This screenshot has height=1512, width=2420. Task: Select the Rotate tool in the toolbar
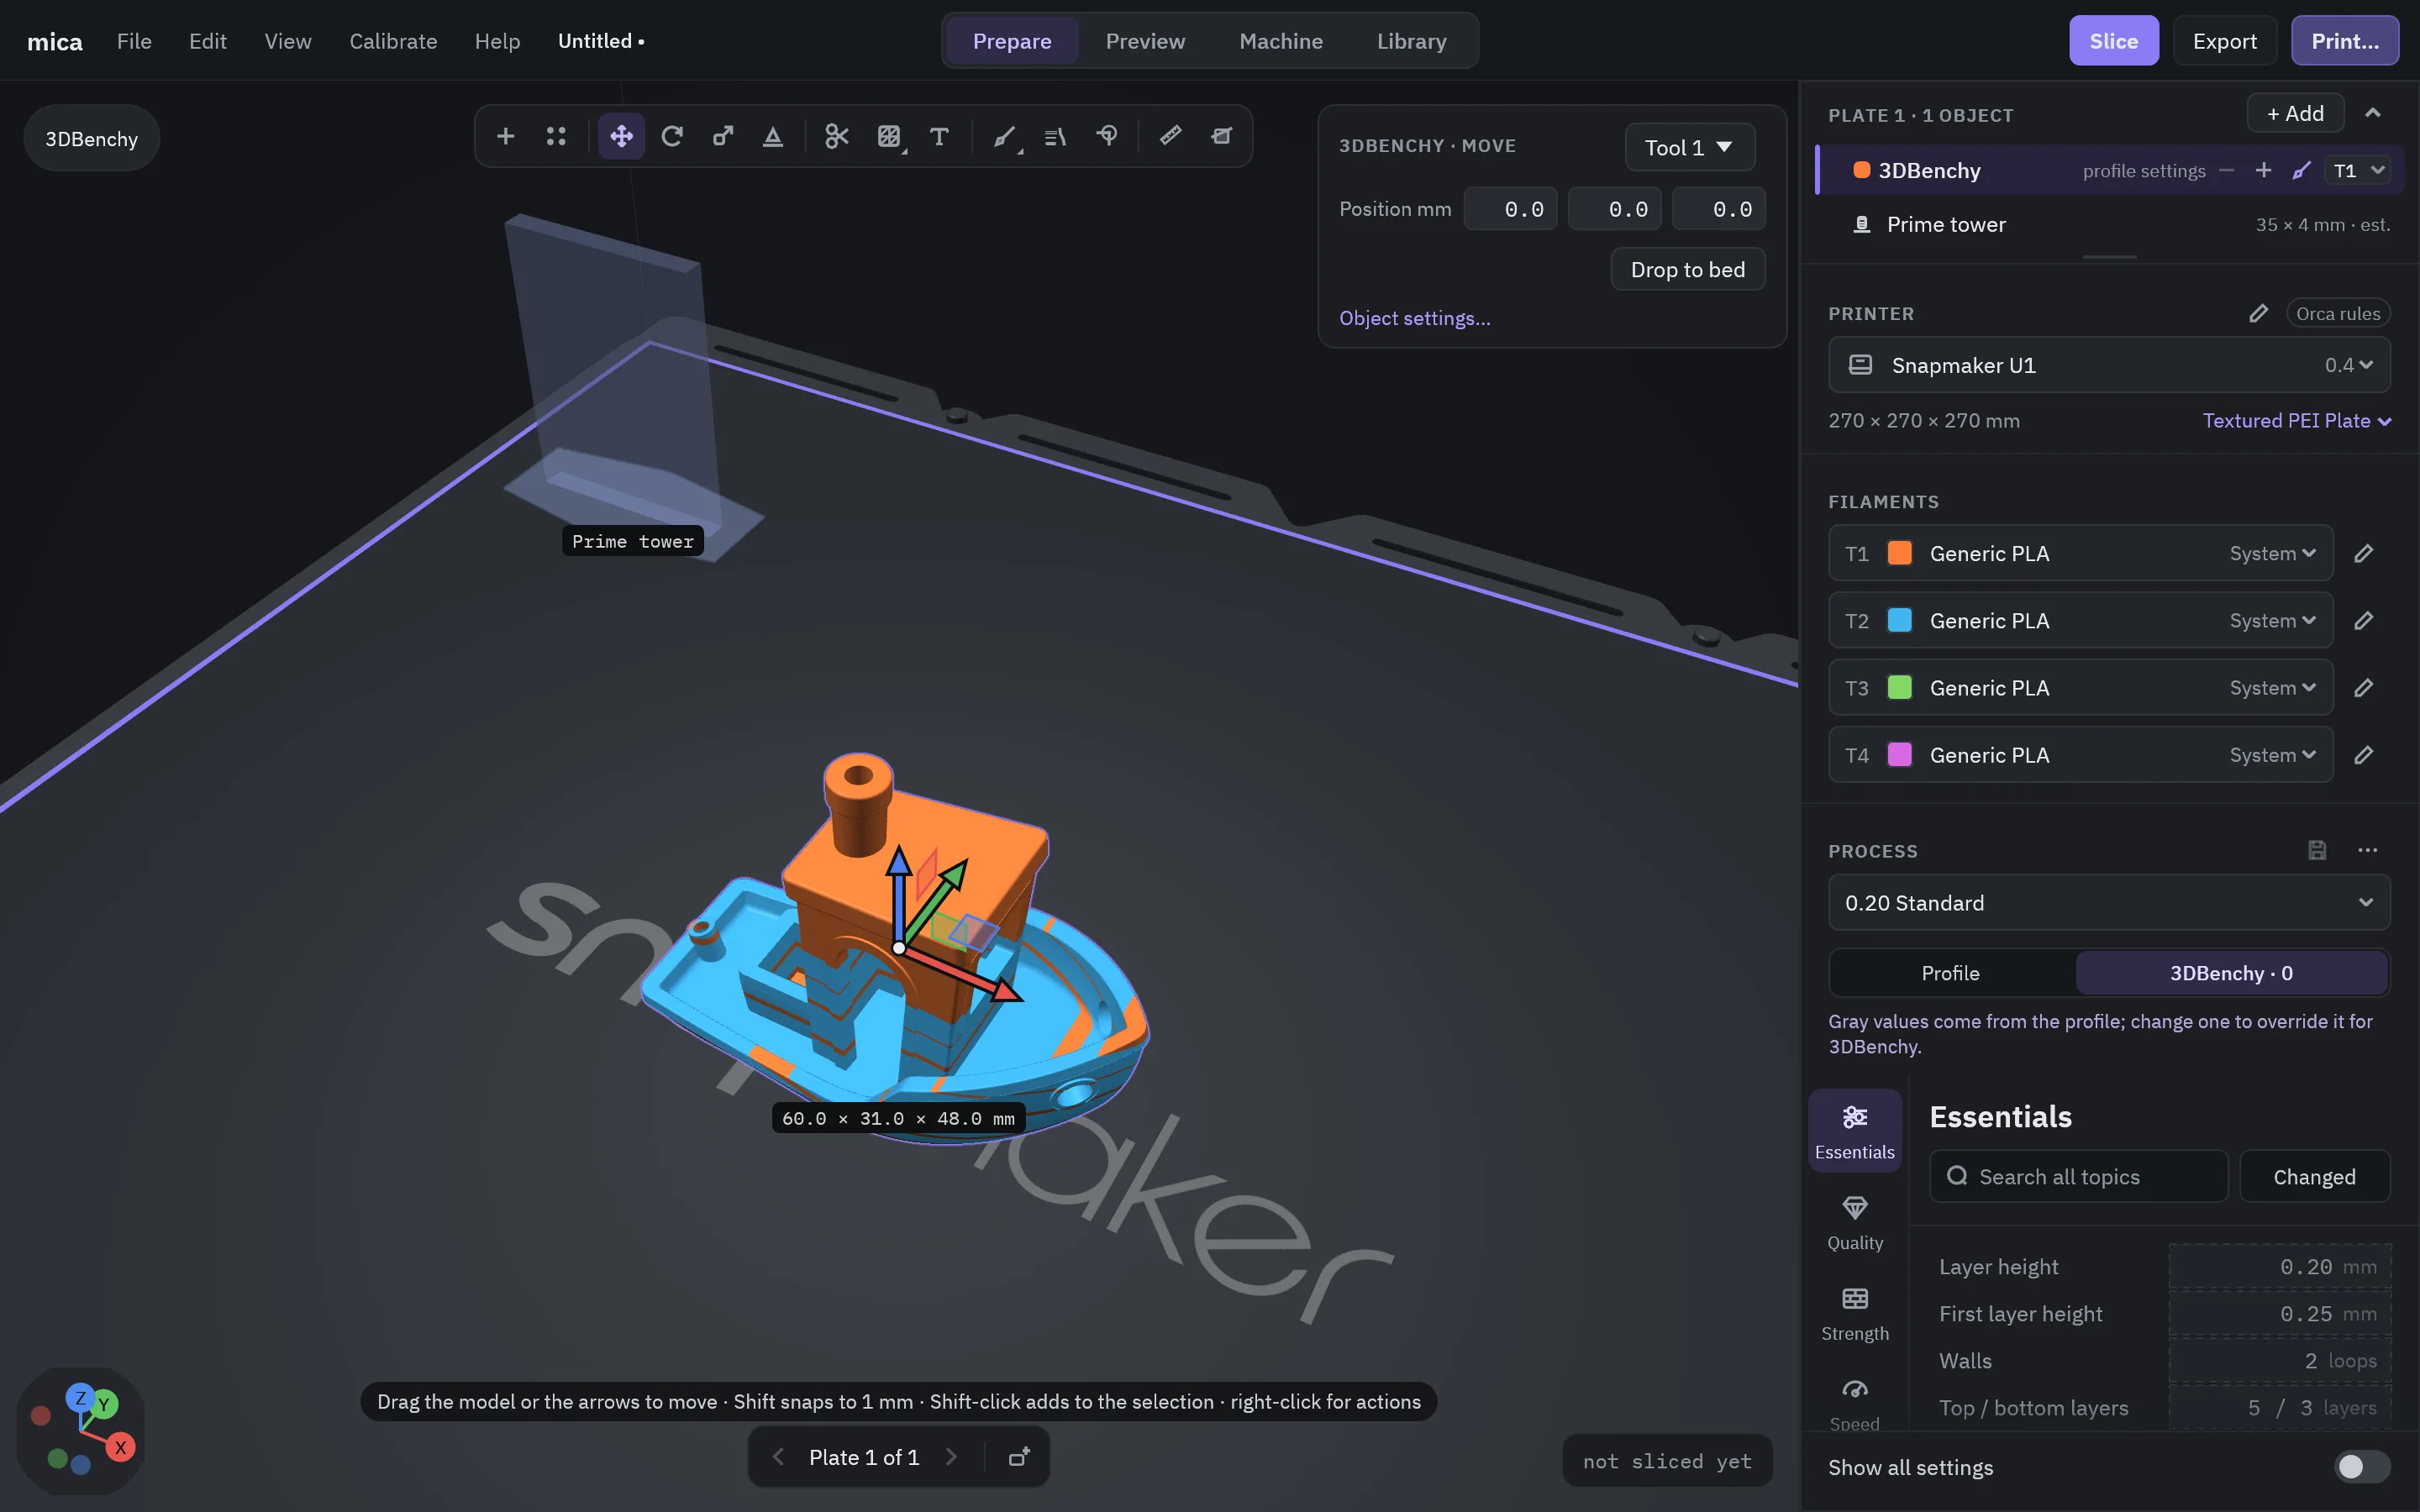672,136
